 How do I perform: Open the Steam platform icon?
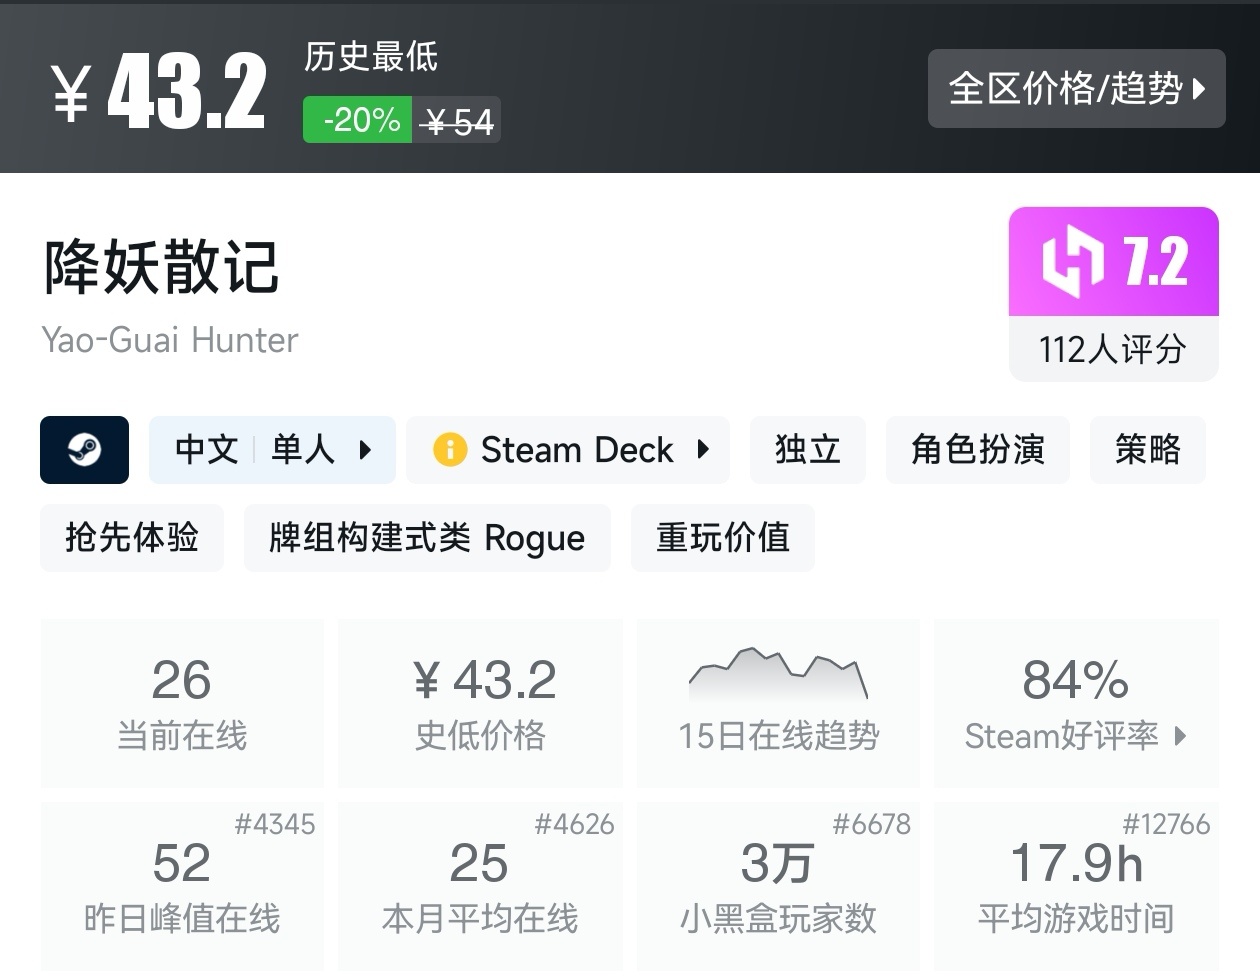(84, 450)
